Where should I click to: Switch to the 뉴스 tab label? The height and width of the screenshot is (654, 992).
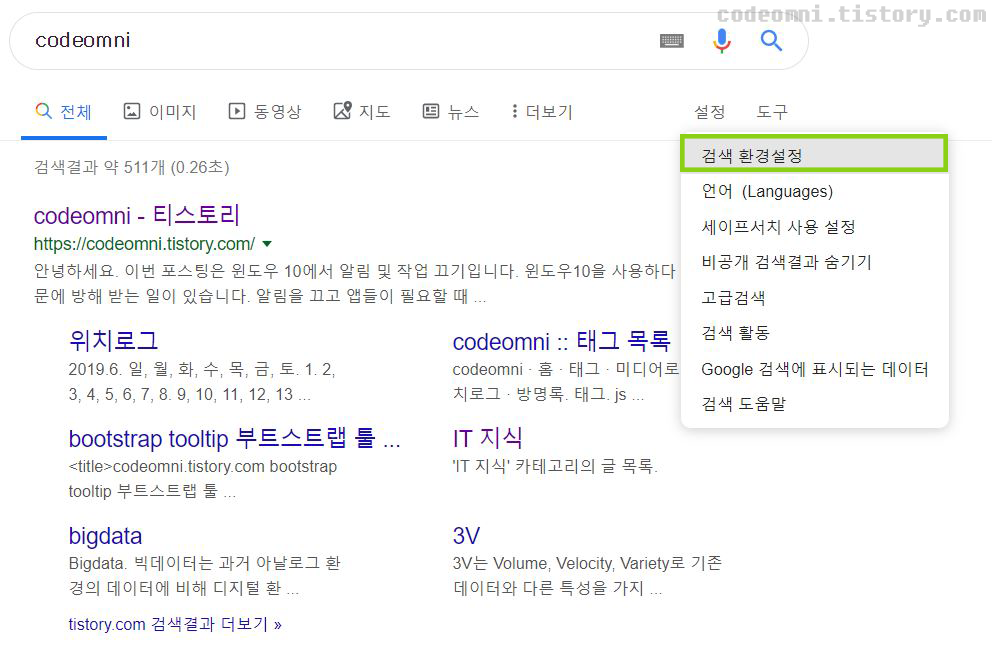[x=463, y=112]
